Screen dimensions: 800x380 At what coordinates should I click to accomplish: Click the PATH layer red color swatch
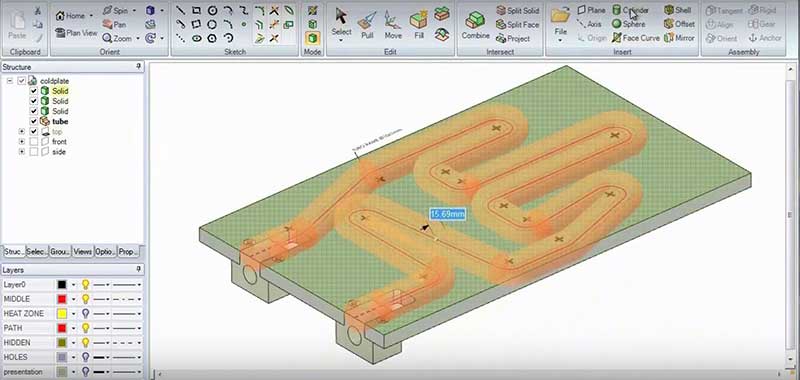pos(62,328)
